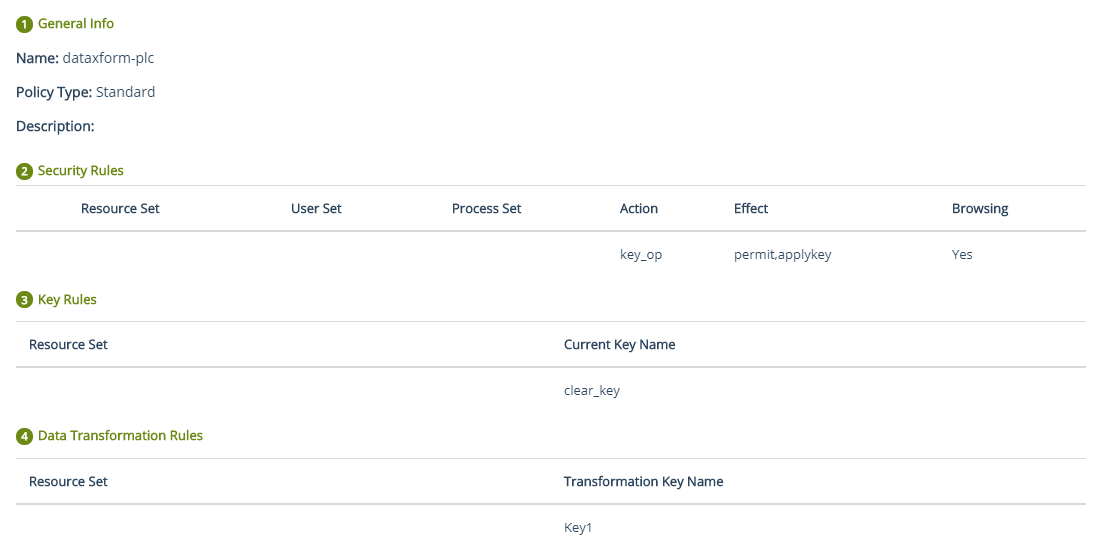Open the Security Rules section heading

81,171
